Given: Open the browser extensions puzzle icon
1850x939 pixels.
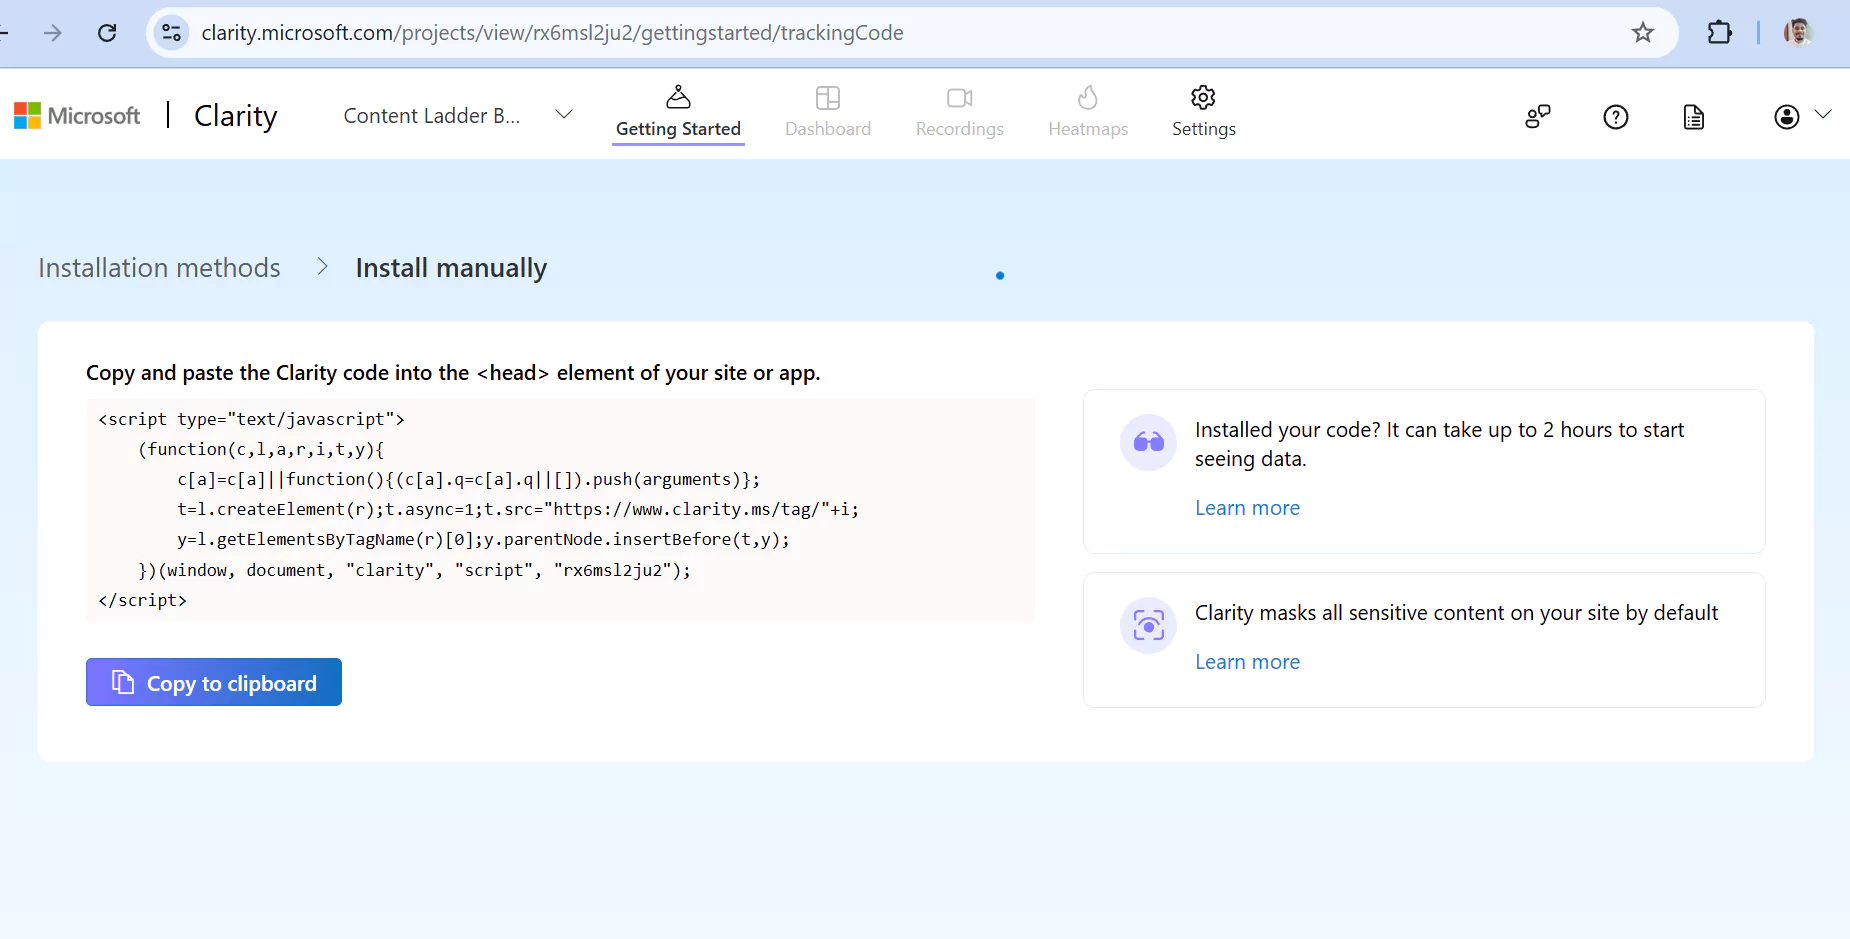Looking at the screenshot, I should [x=1719, y=33].
